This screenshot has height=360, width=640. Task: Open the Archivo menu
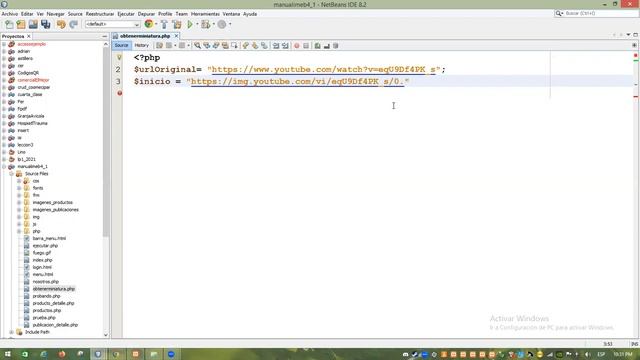click(x=10, y=14)
